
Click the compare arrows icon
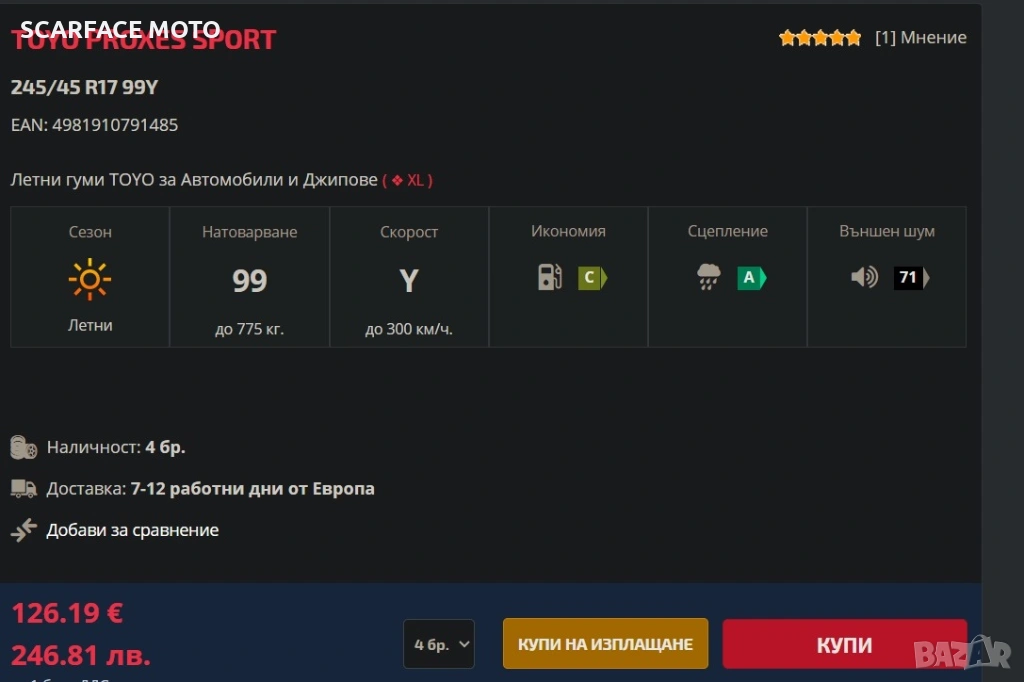click(x=24, y=530)
